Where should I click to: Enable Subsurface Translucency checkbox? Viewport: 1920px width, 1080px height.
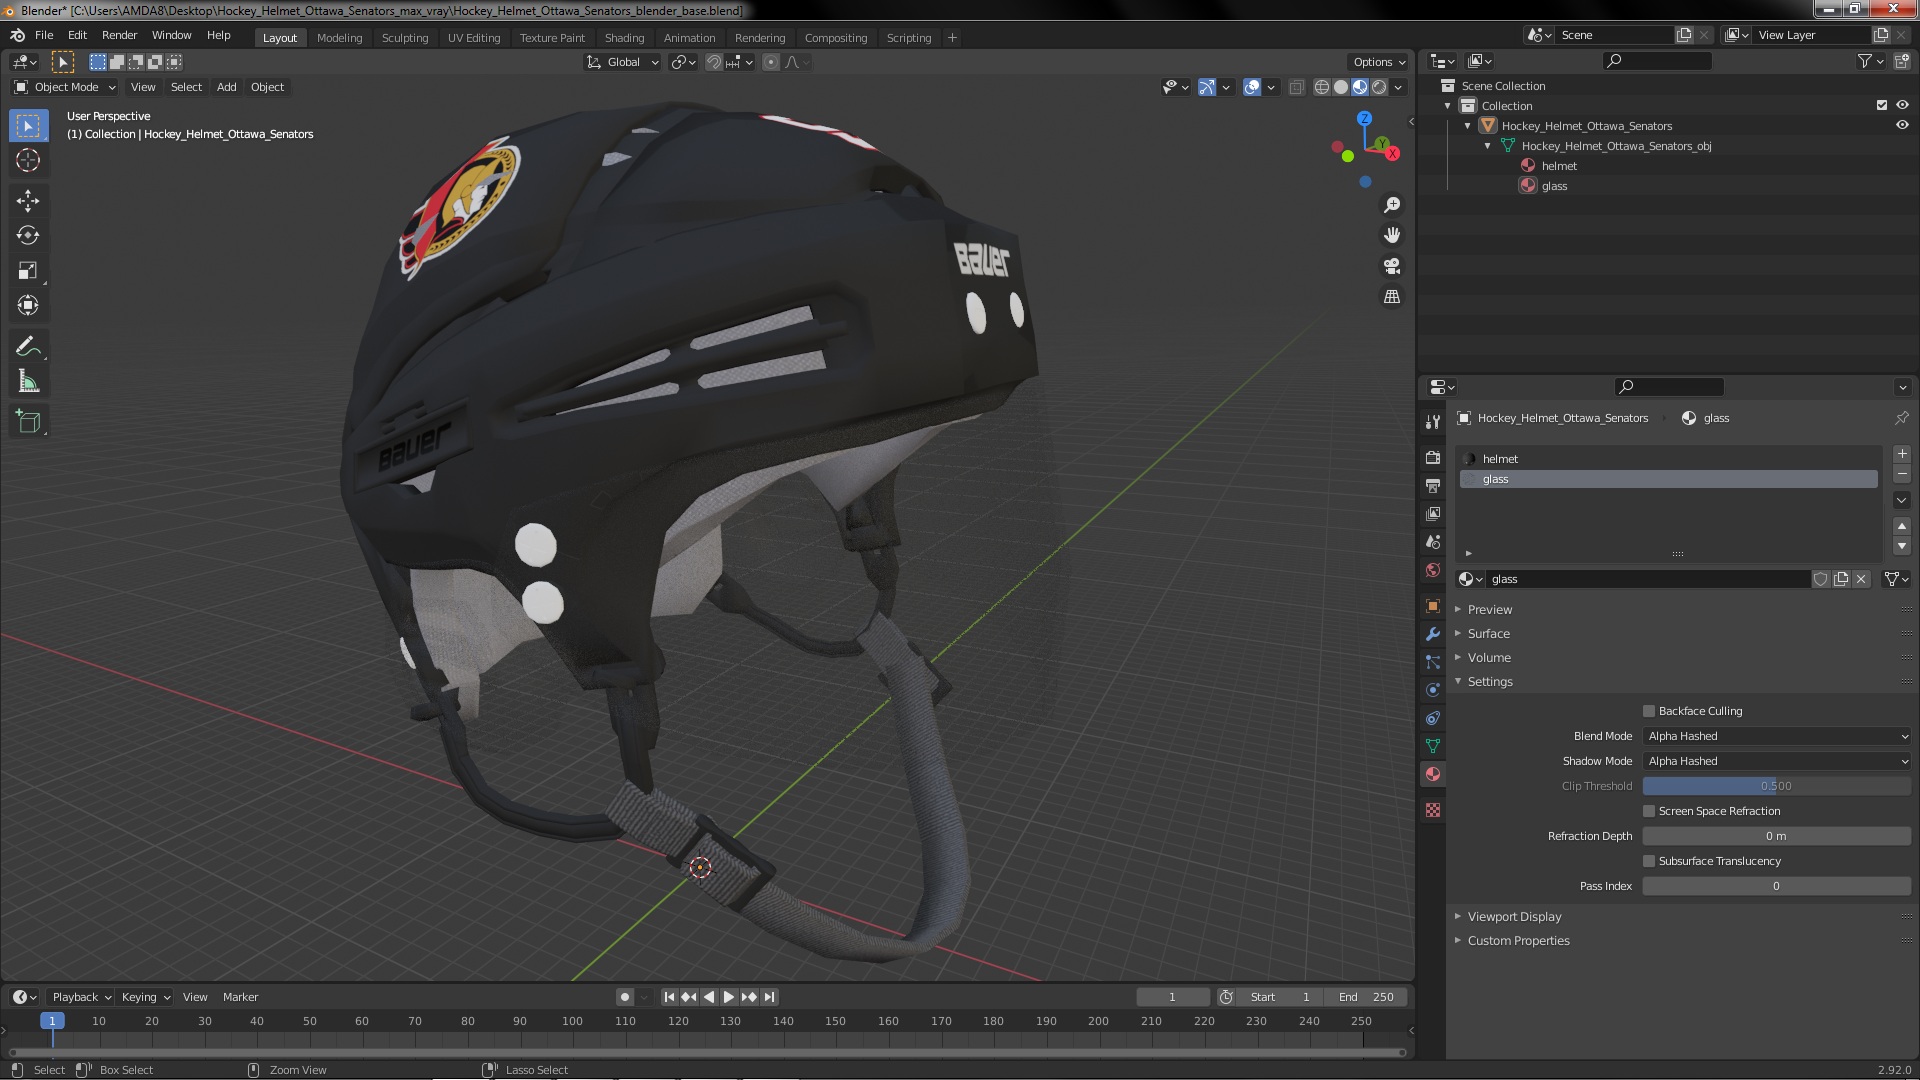[1649, 861]
